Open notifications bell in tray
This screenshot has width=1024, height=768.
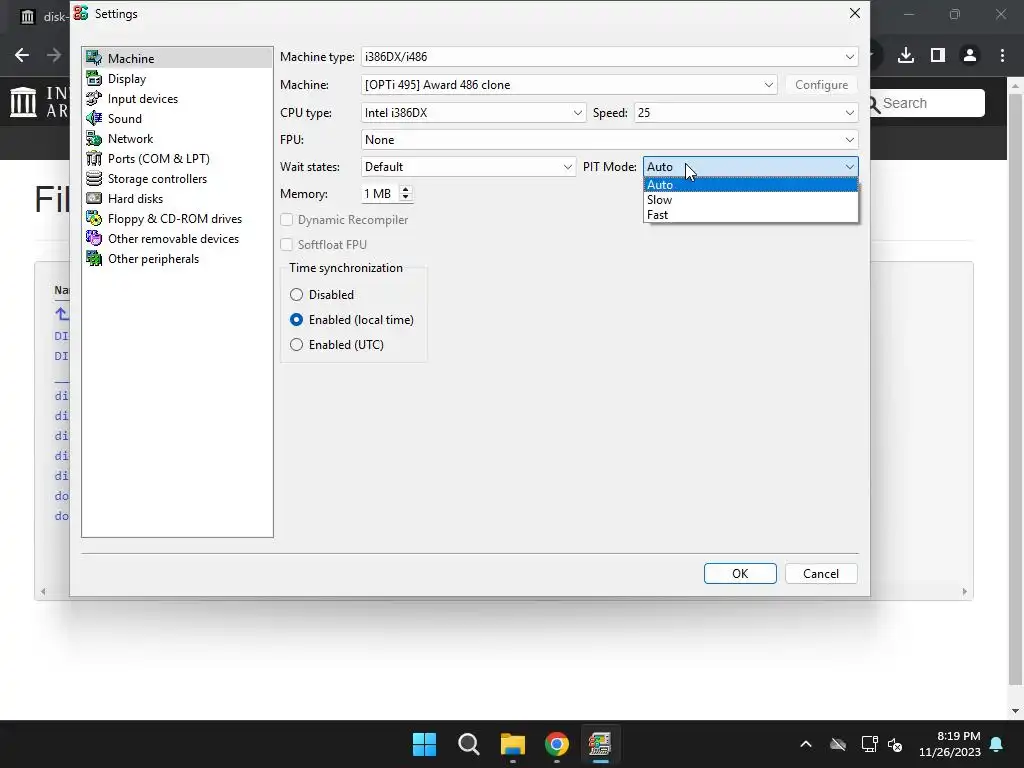pos(997,744)
